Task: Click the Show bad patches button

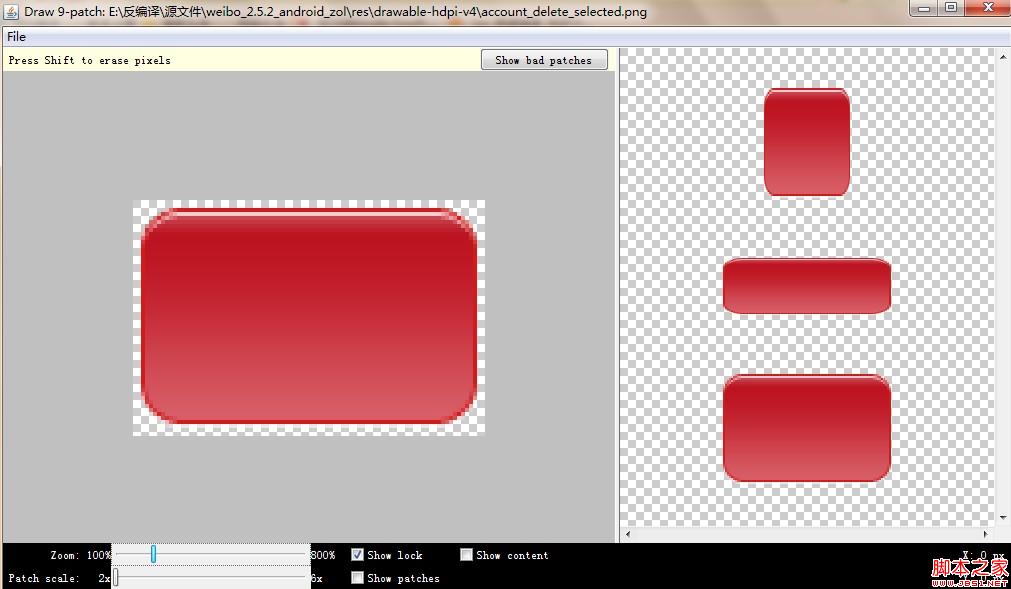Action: (x=543, y=60)
